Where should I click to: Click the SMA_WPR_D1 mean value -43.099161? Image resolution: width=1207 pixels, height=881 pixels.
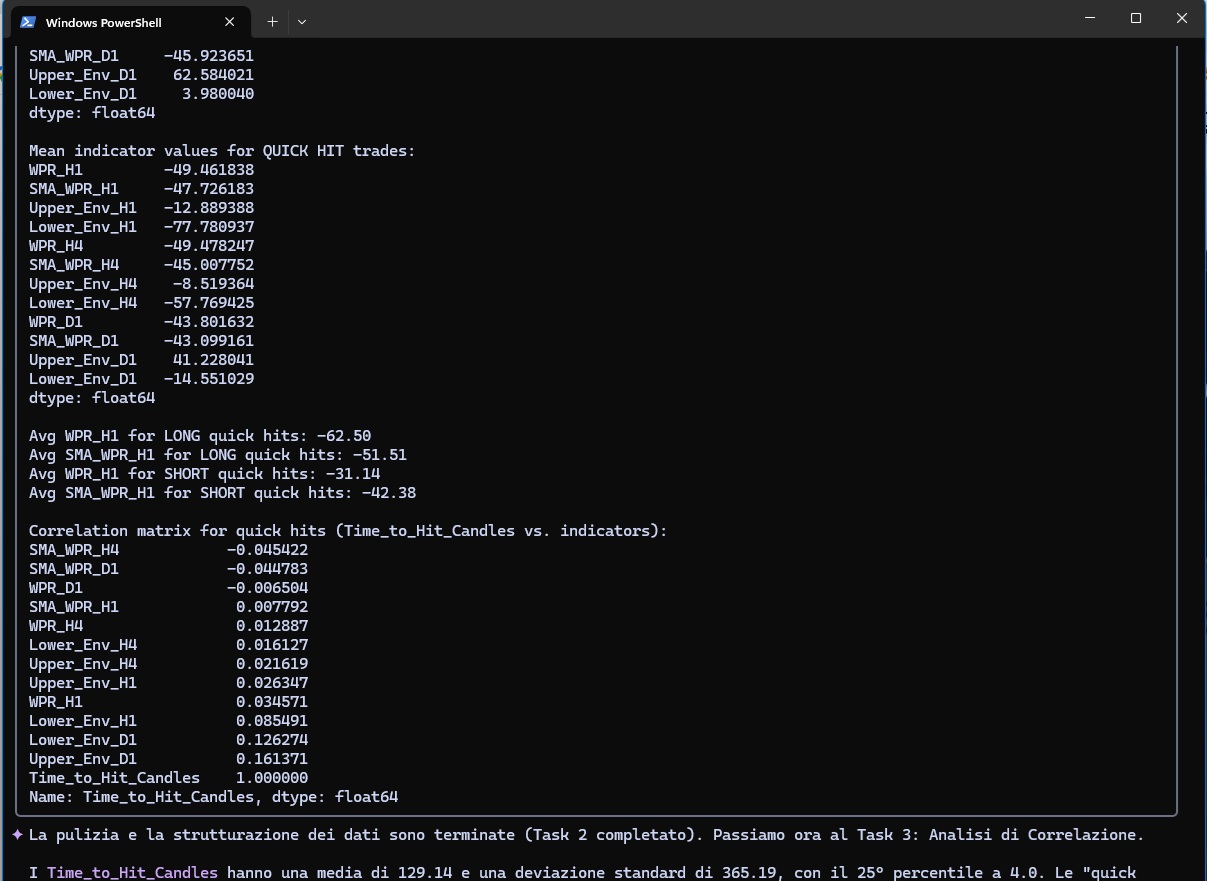[209, 341]
